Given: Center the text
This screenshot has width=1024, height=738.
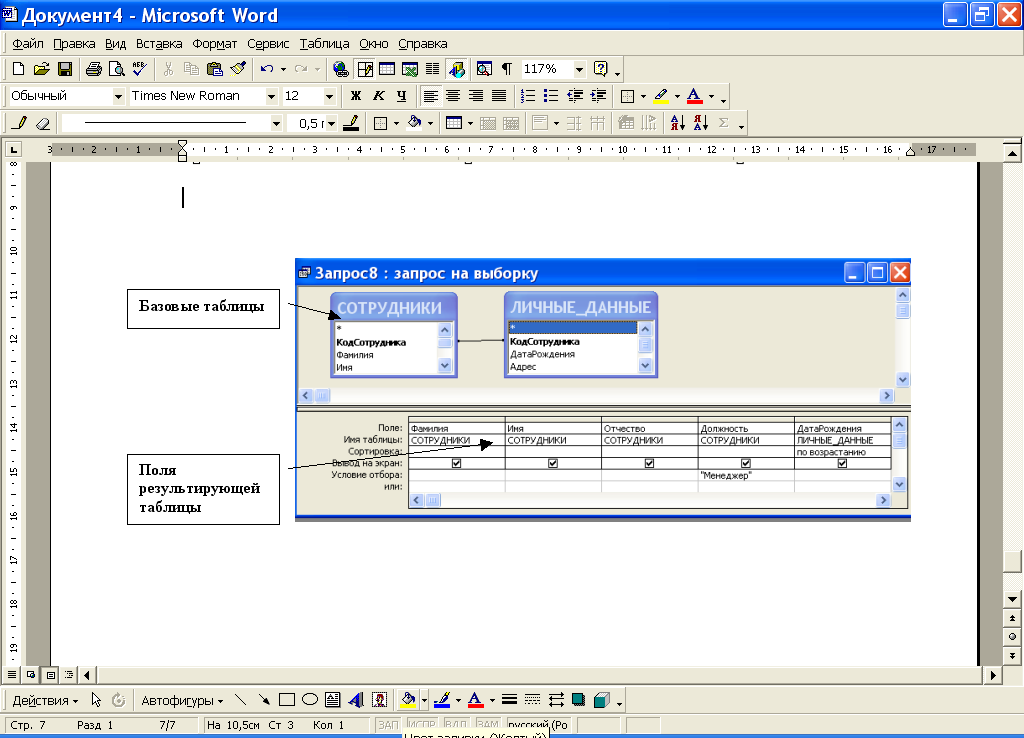Looking at the screenshot, I should pos(453,96).
